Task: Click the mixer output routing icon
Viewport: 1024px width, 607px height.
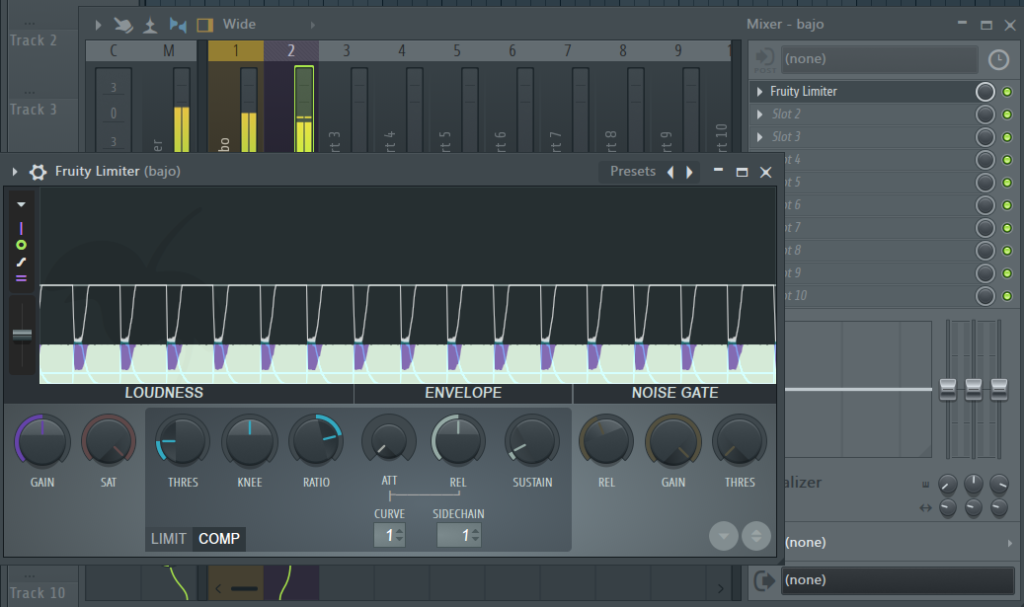Action: pos(763,580)
